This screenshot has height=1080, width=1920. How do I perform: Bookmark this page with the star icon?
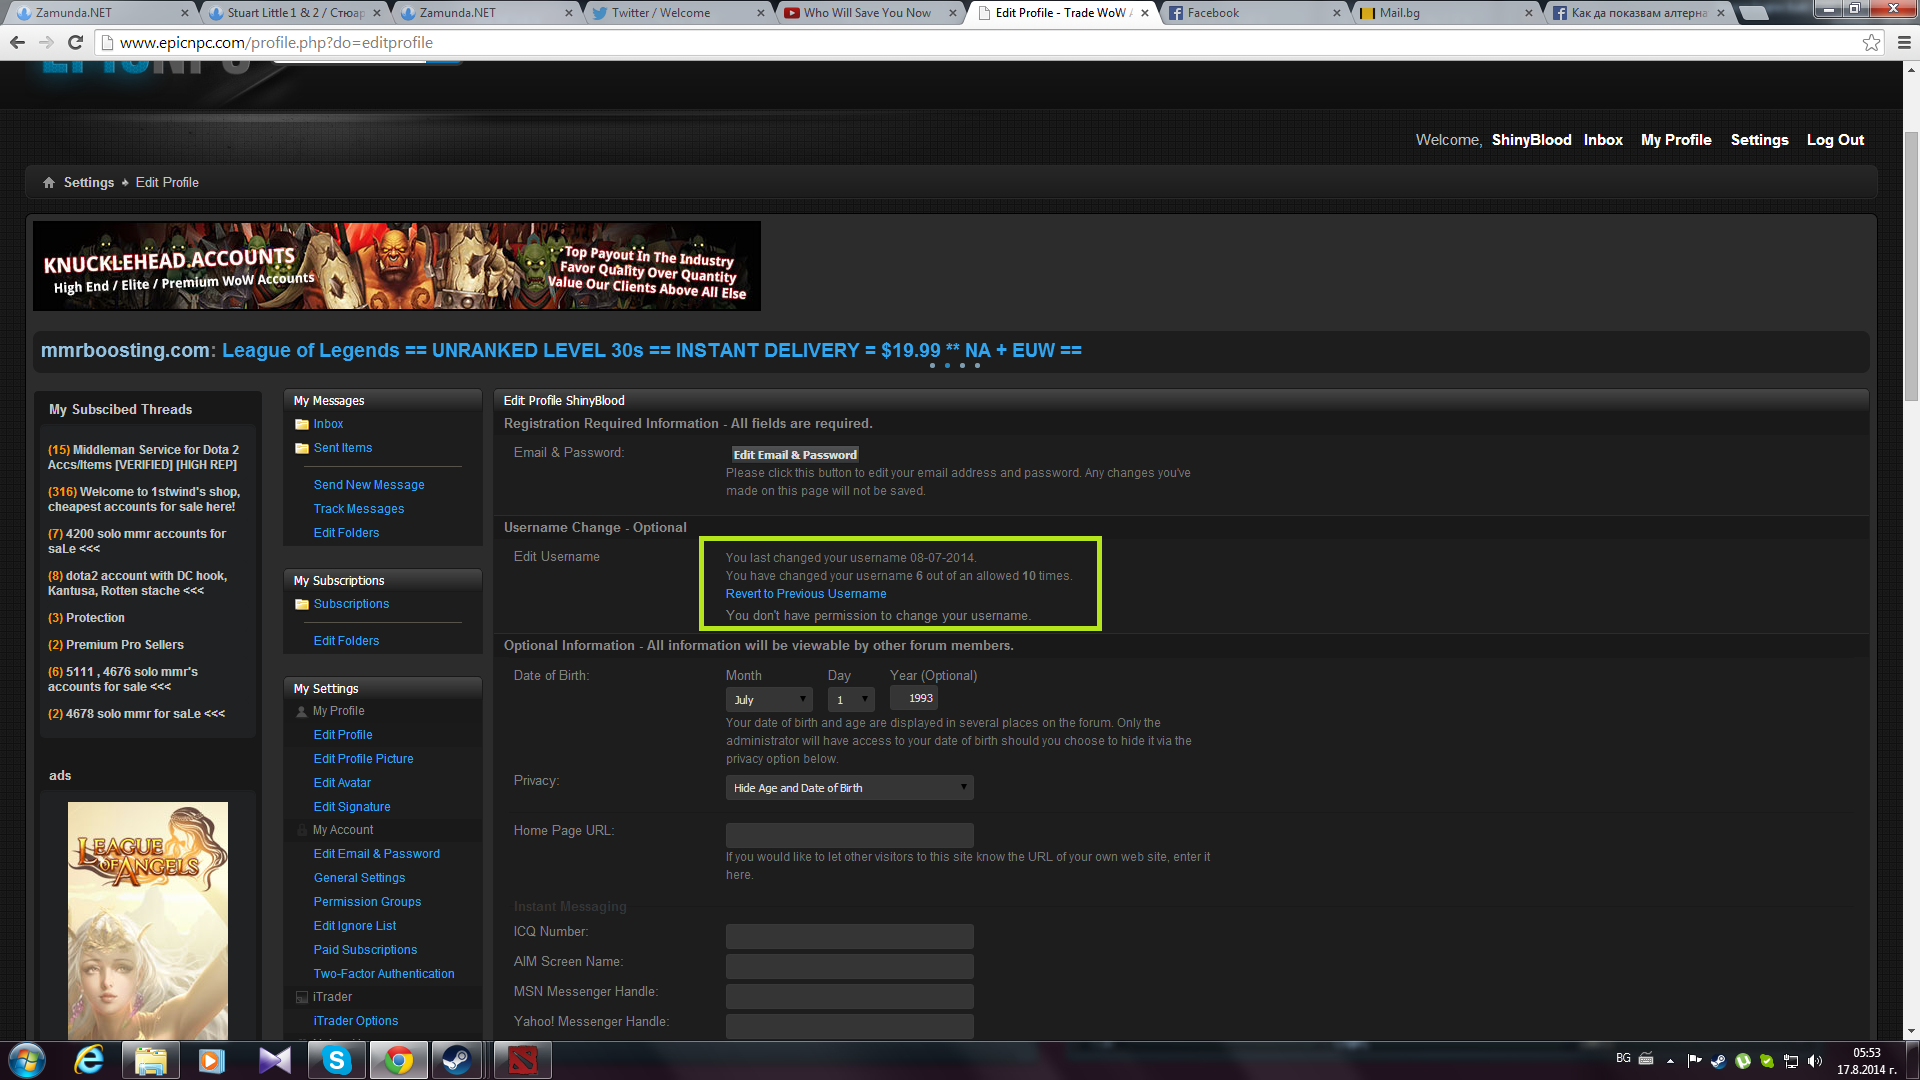[1871, 42]
